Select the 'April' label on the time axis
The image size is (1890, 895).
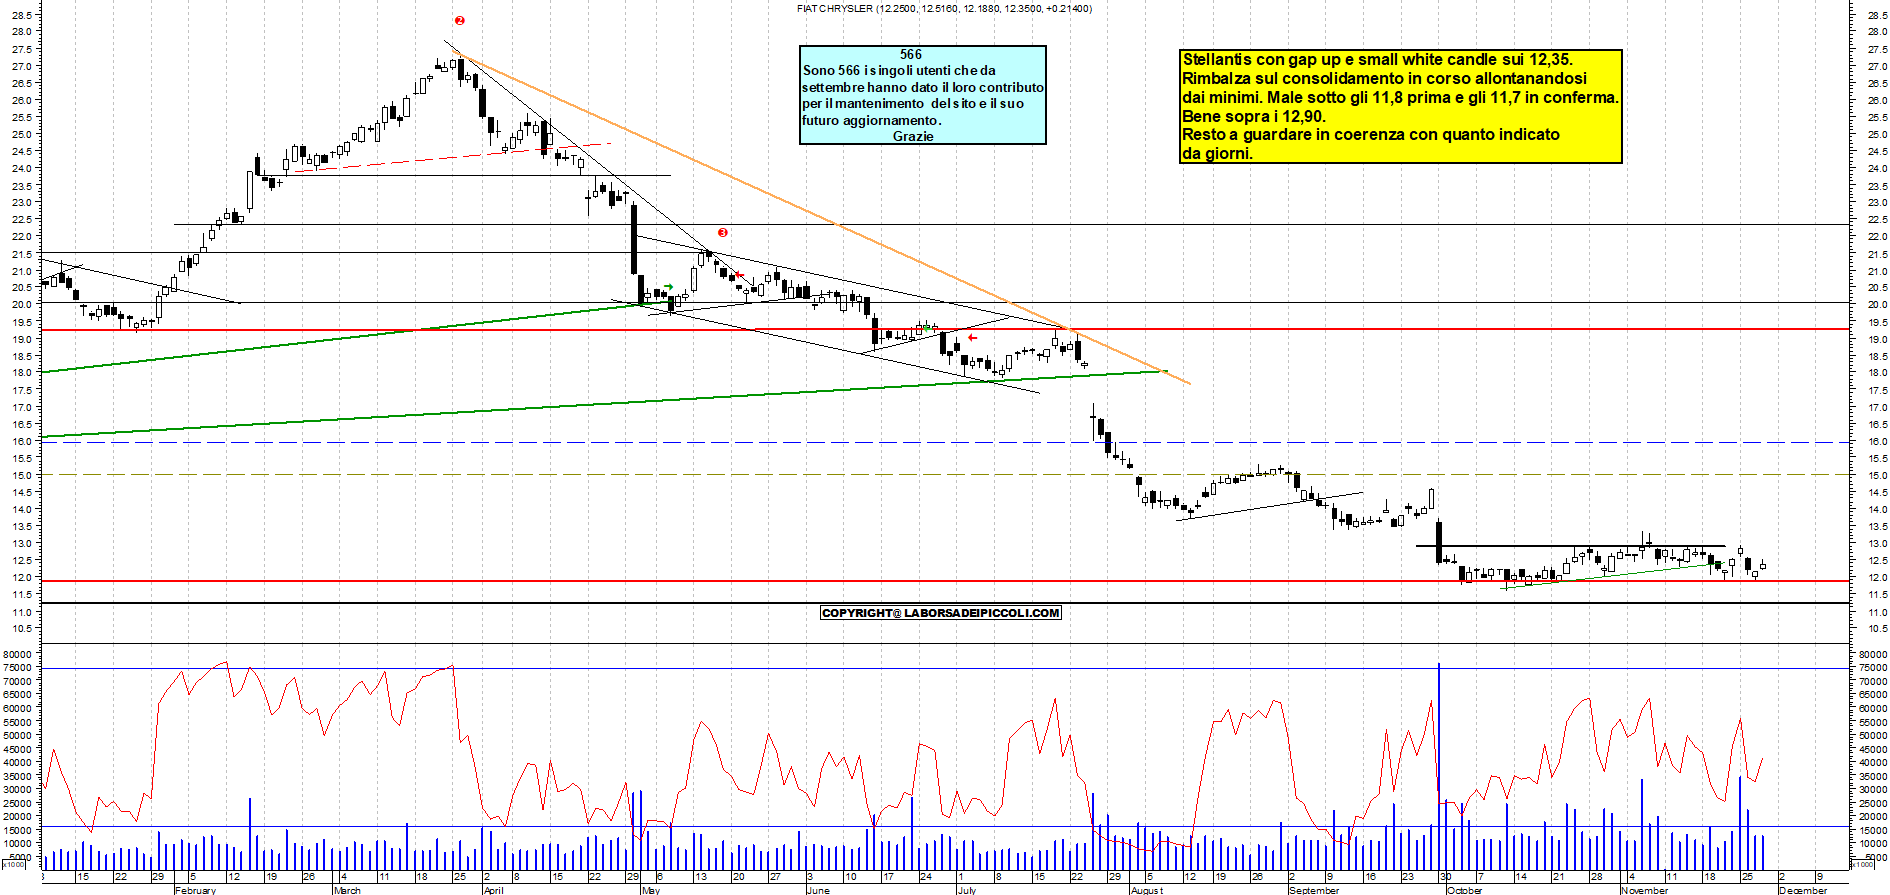(493, 890)
